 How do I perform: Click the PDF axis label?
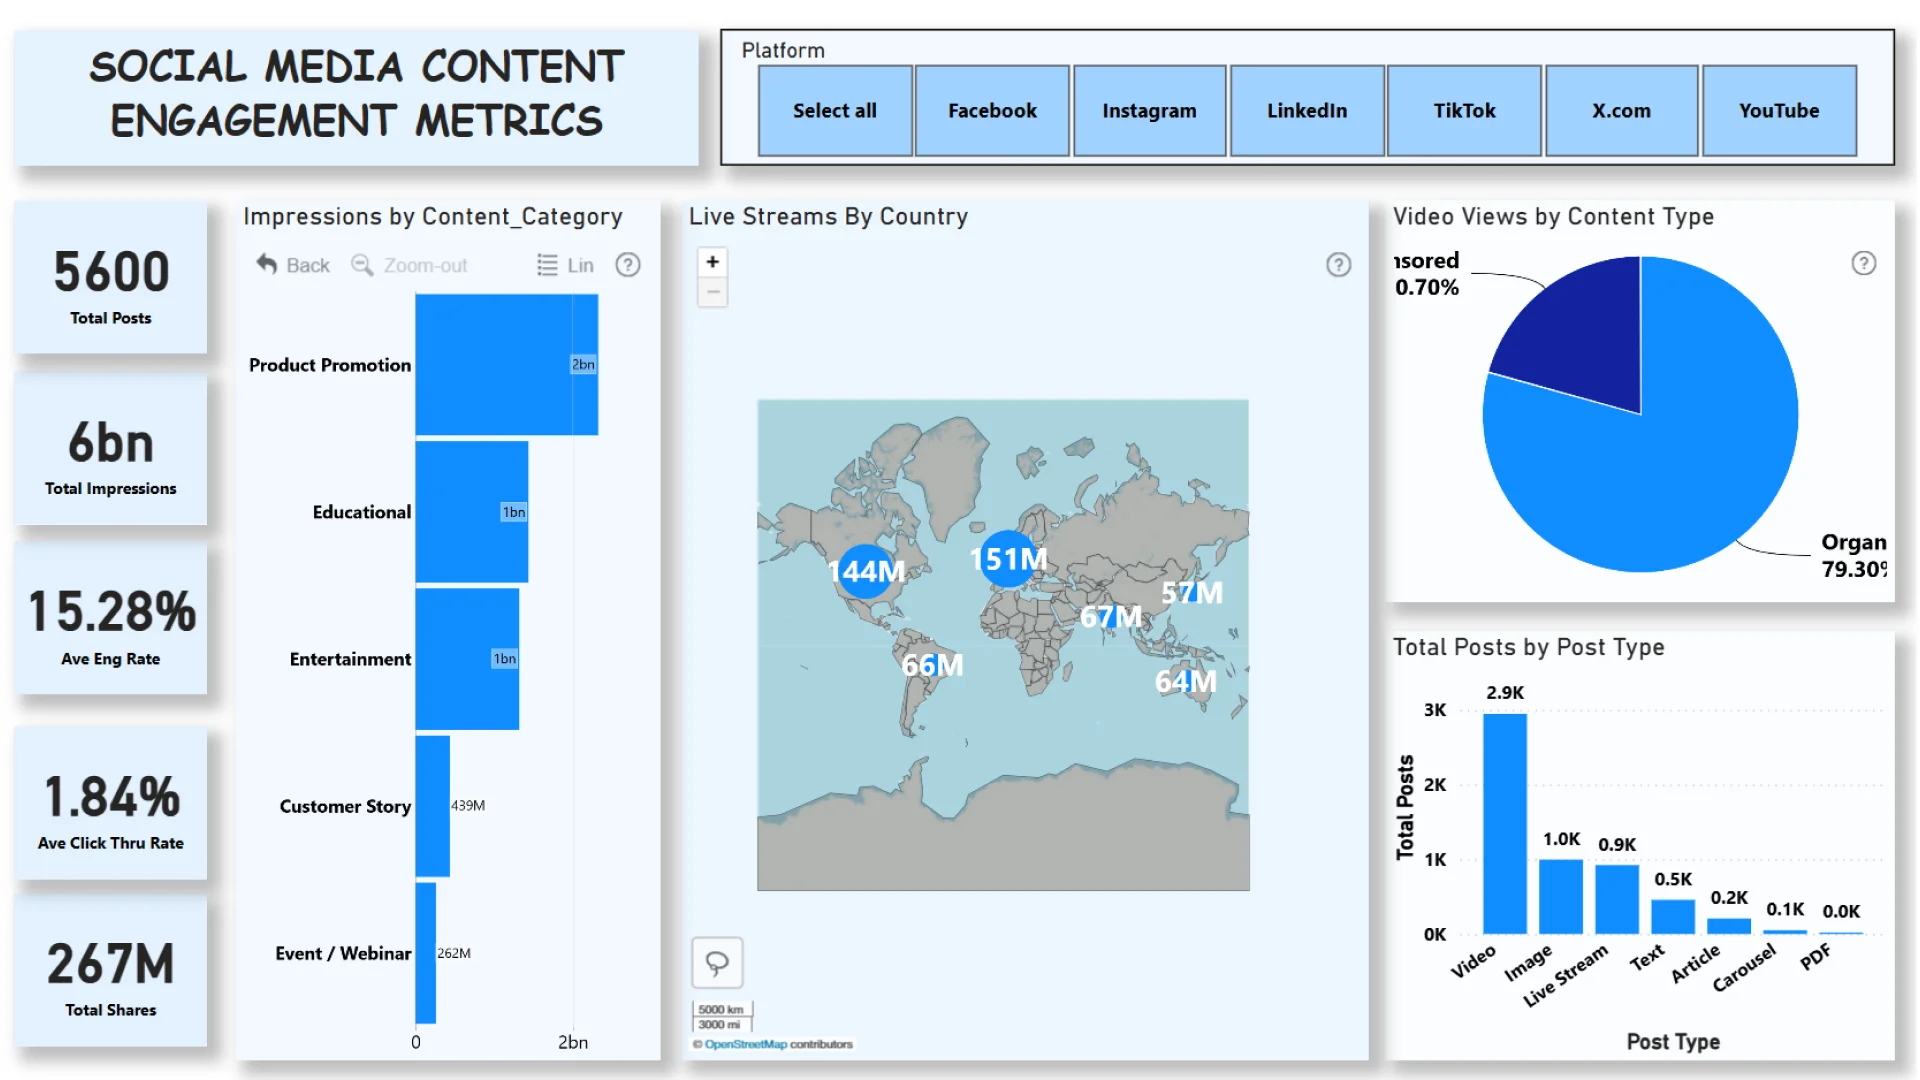pyautogui.click(x=1816, y=957)
